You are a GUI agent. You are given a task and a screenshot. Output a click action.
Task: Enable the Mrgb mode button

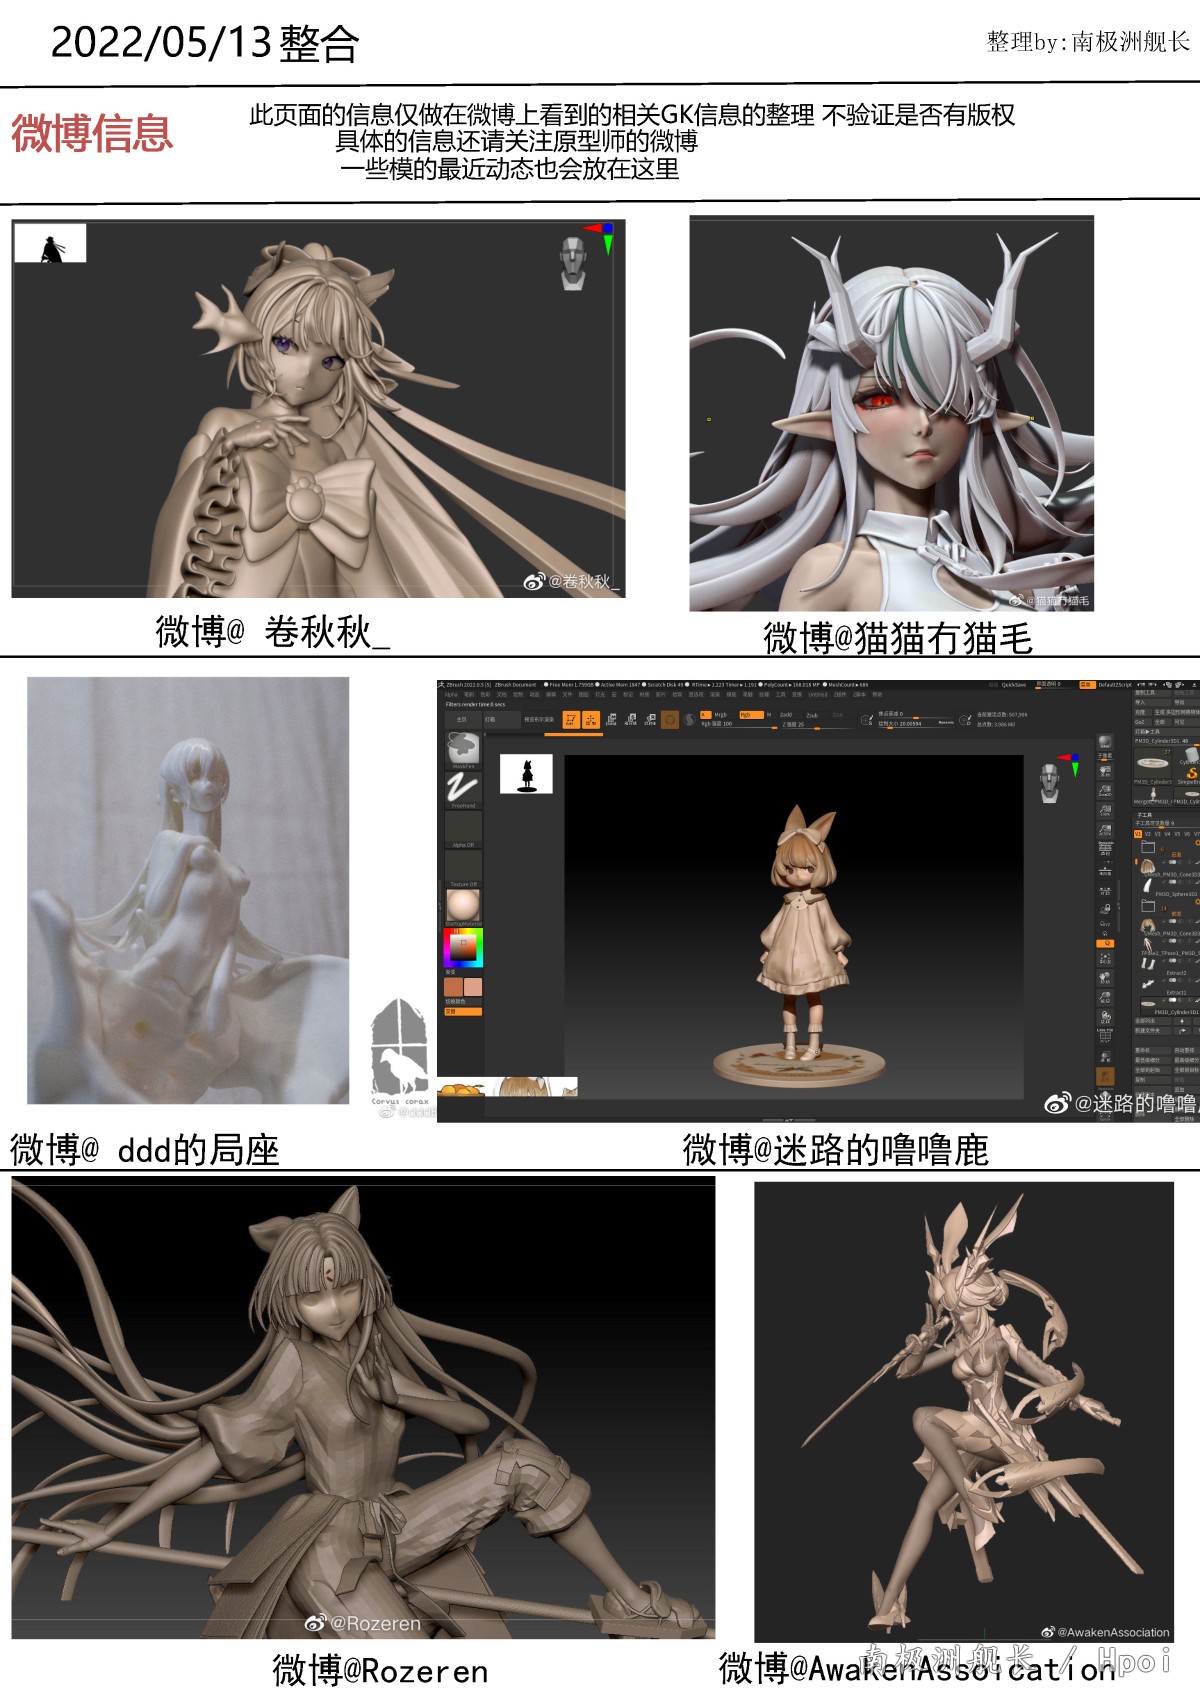(721, 715)
